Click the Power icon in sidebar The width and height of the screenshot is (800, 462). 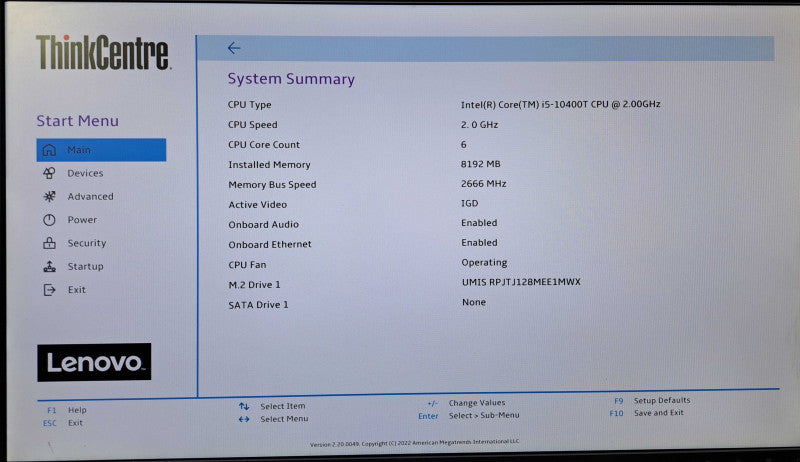(x=49, y=220)
